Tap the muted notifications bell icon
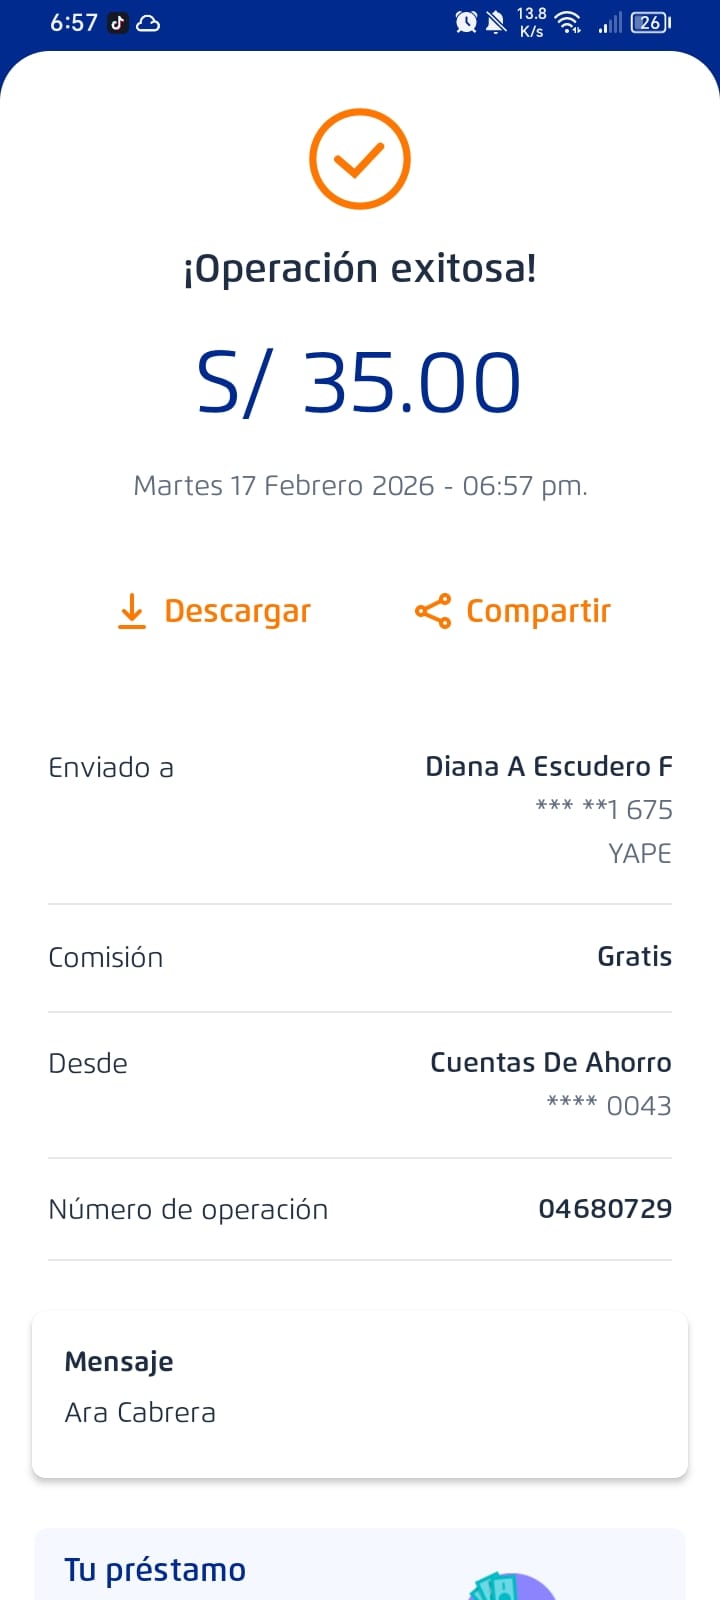720x1600 pixels. [x=496, y=22]
